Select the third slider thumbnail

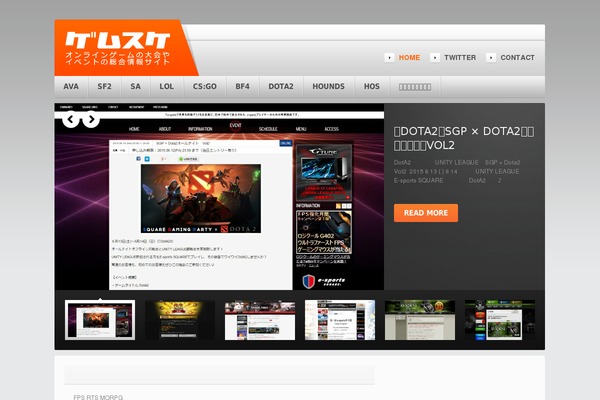pos(260,320)
